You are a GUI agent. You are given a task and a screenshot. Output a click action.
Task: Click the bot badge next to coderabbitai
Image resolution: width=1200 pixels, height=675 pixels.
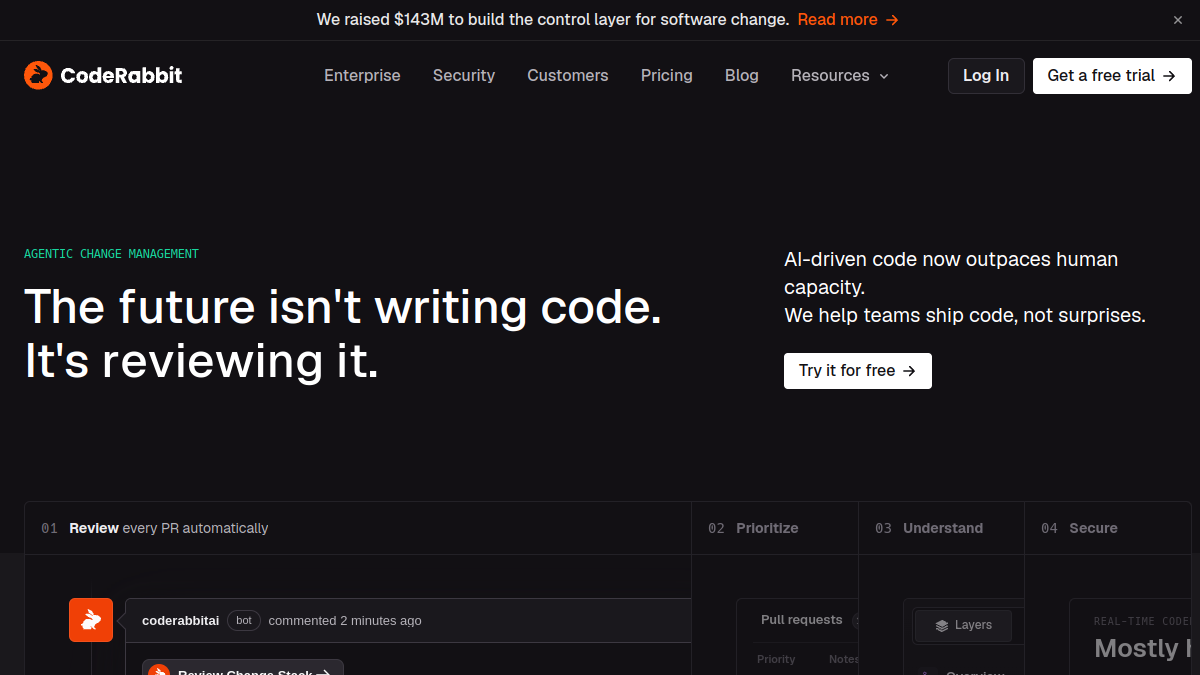click(x=244, y=621)
